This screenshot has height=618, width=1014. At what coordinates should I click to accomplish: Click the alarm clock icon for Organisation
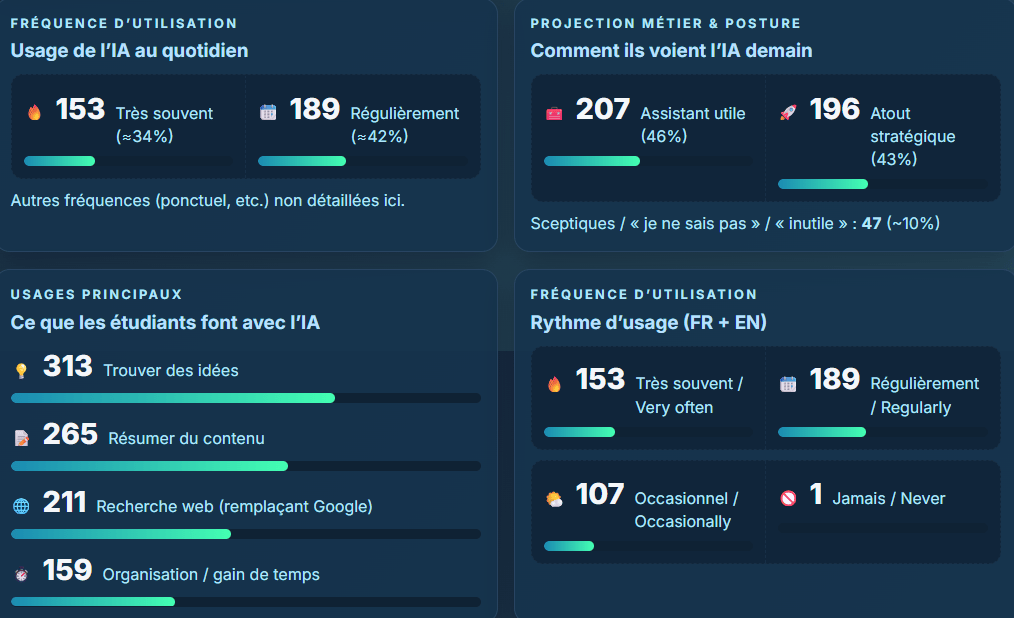[x=21, y=574]
